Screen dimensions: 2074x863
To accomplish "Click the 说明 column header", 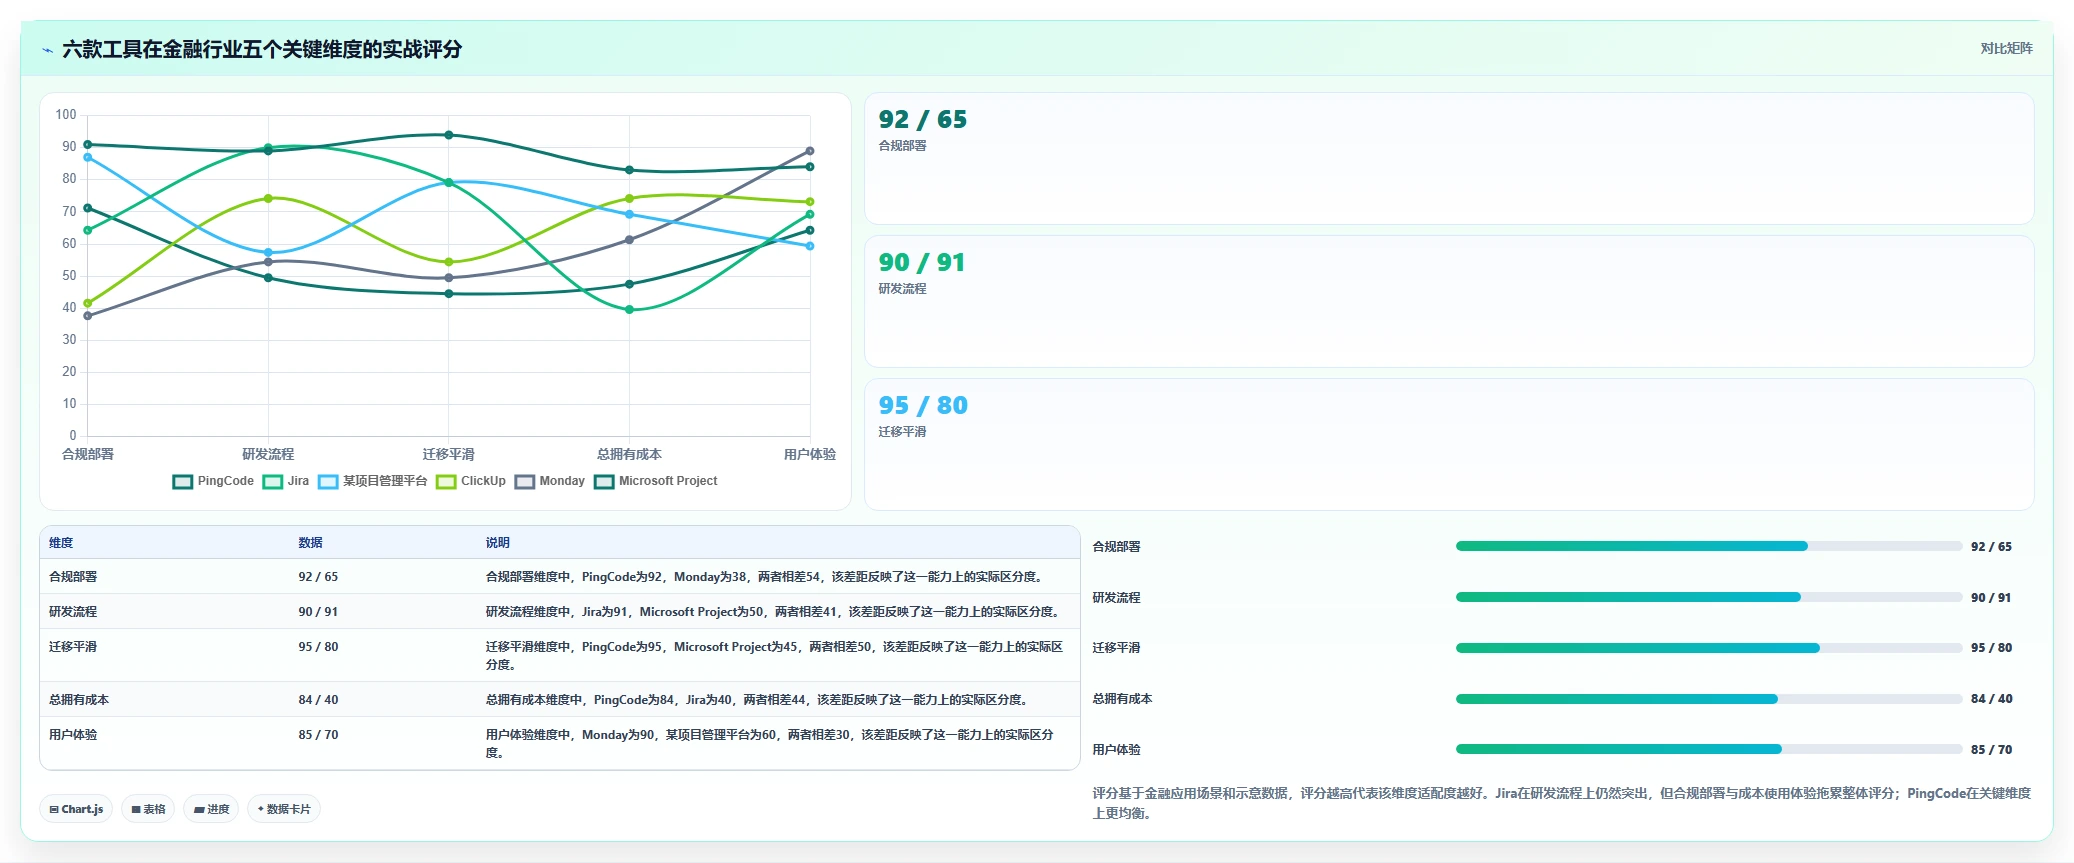I will (x=498, y=543).
